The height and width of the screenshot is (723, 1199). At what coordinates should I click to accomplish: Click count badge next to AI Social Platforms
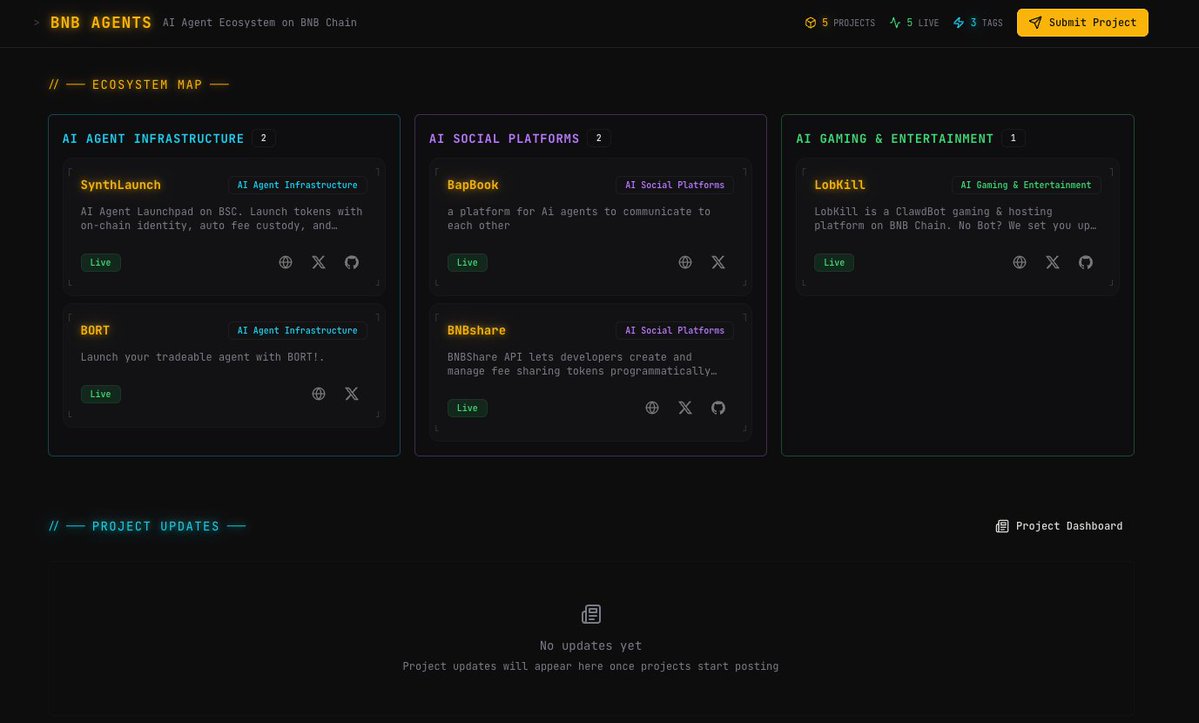coord(599,138)
